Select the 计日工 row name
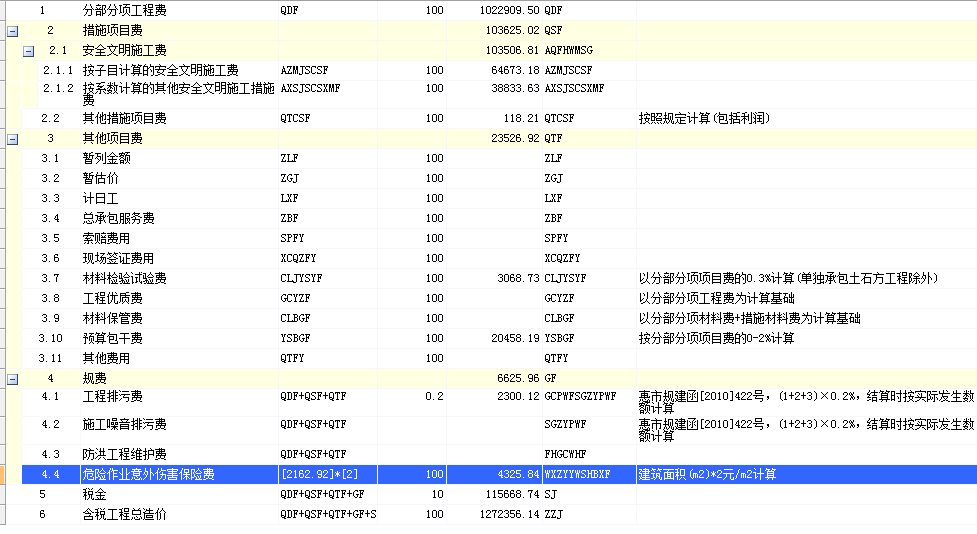The image size is (977, 534). coord(101,198)
